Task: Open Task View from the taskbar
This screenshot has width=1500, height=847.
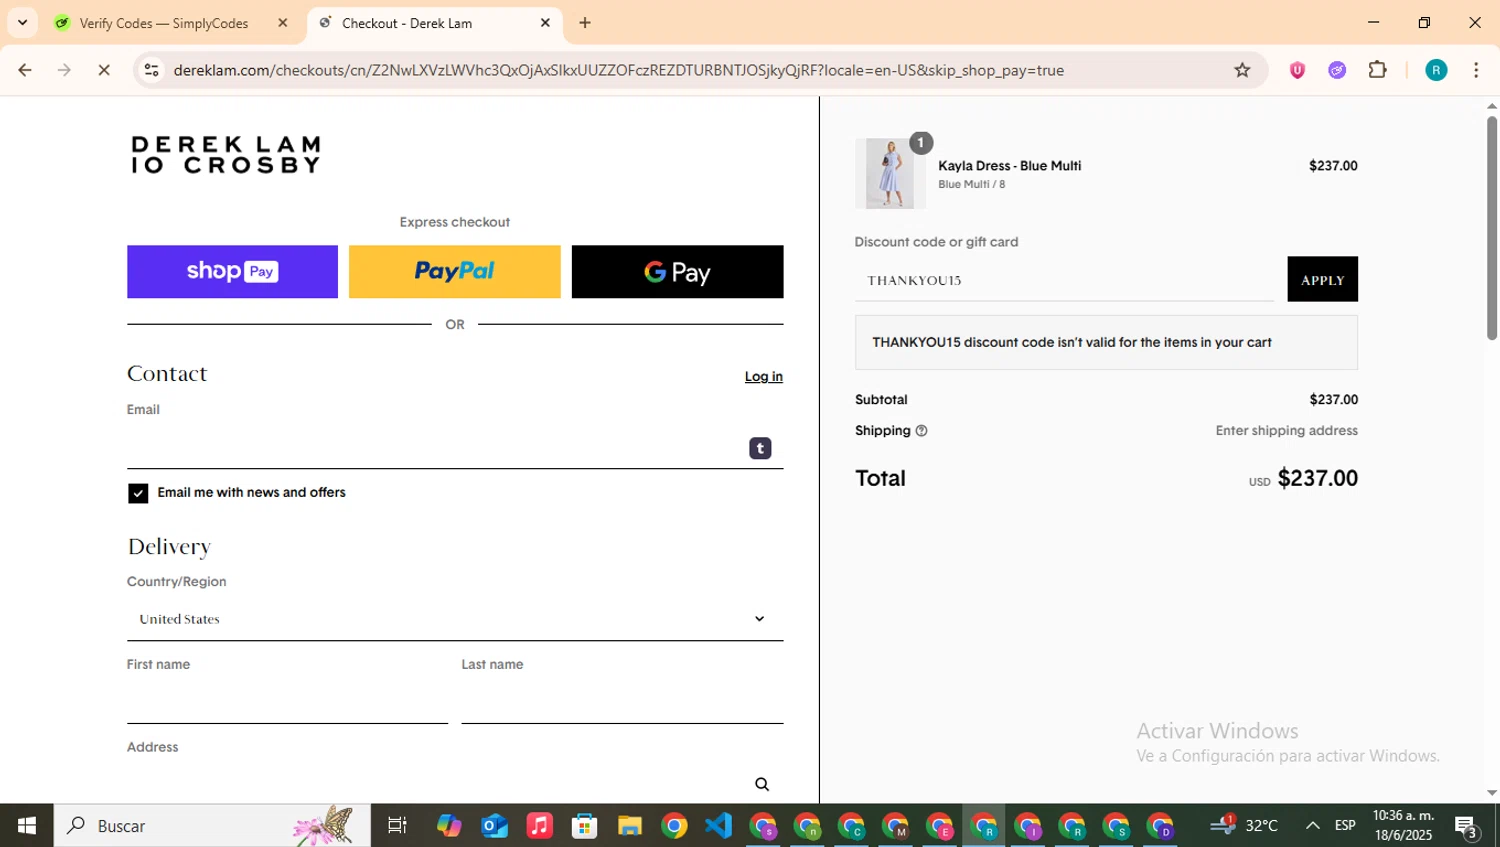Action: coord(397,826)
